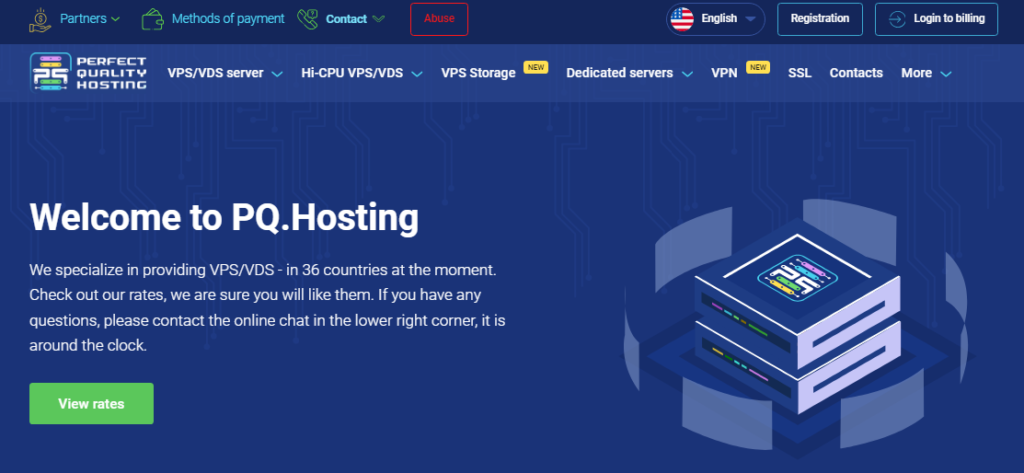Go to VPS Storage page
The width and height of the screenshot is (1024, 473).
tap(478, 73)
